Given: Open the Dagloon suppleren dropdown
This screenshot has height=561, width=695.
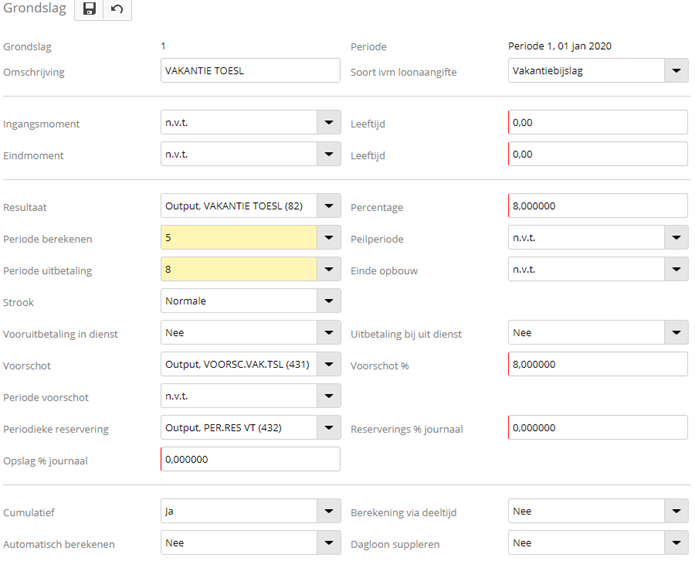Looking at the screenshot, I should coord(677,543).
